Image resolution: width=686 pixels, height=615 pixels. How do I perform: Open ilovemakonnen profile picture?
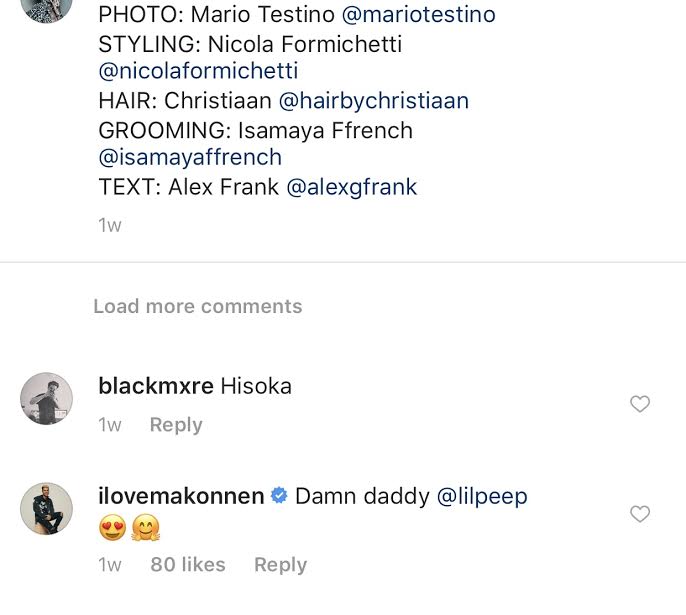[x=46, y=508]
